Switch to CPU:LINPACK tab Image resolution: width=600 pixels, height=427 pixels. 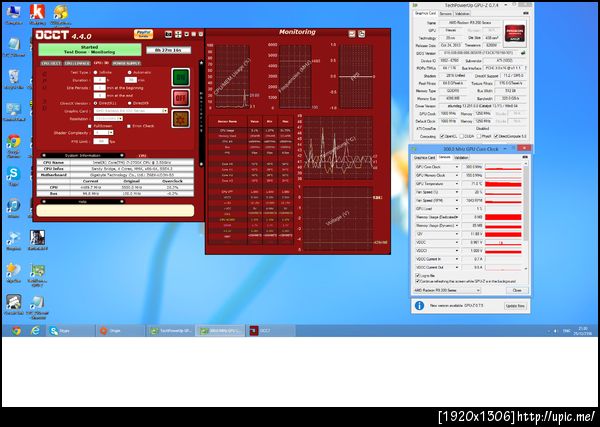77,63
